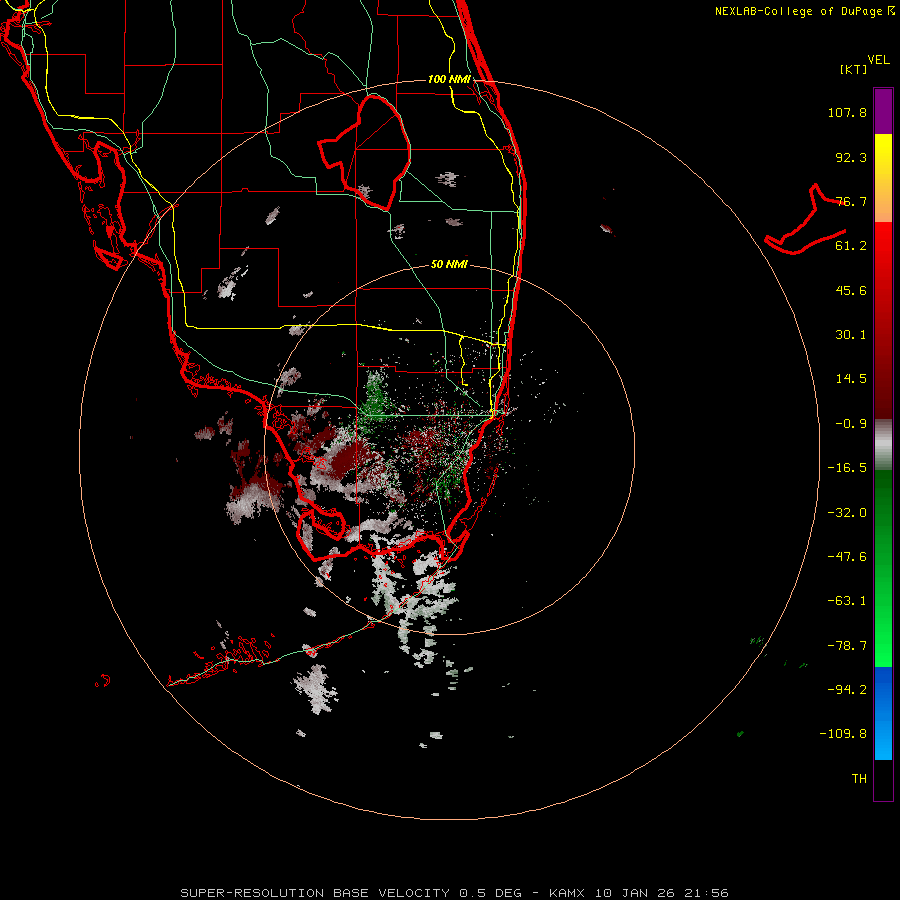Click the light blue segment of color bar
Image resolution: width=900 pixels, height=900 pixels.
coord(883,738)
